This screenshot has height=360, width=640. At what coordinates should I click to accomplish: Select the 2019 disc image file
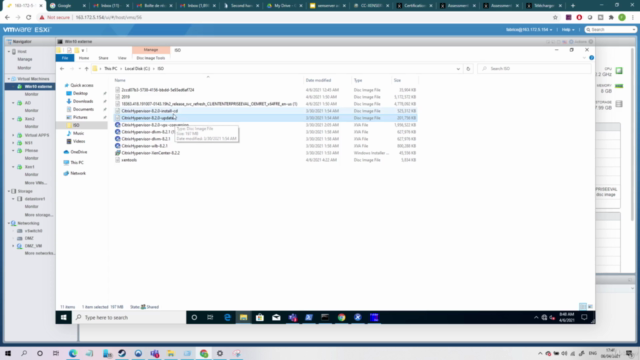click(125, 97)
